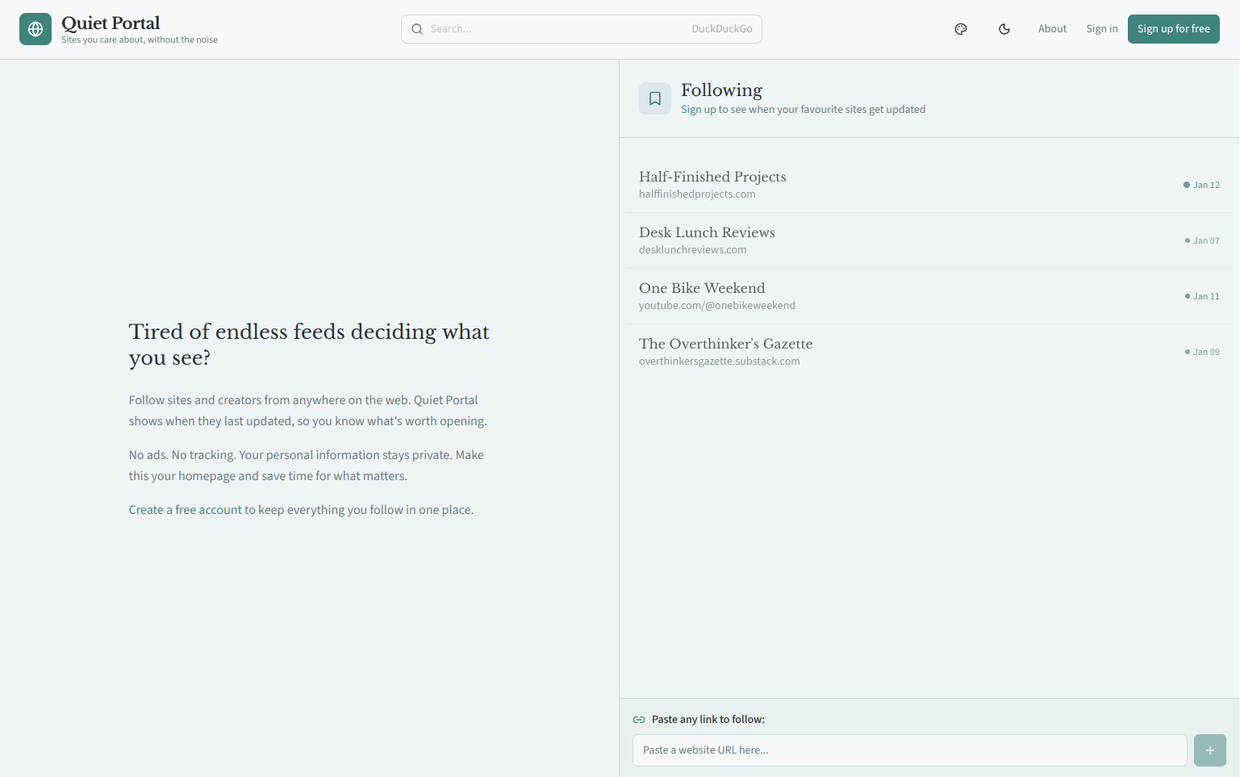Viewport: 1240px width, 777px height.
Task: Toggle dark mode with moon icon
Action: pos(1004,29)
